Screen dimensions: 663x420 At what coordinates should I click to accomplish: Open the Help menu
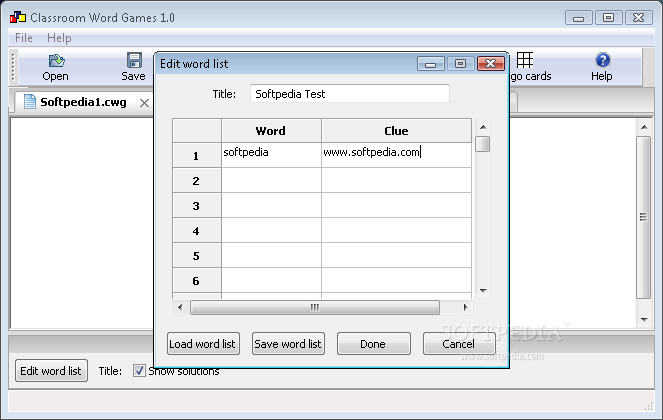[59, 38]
